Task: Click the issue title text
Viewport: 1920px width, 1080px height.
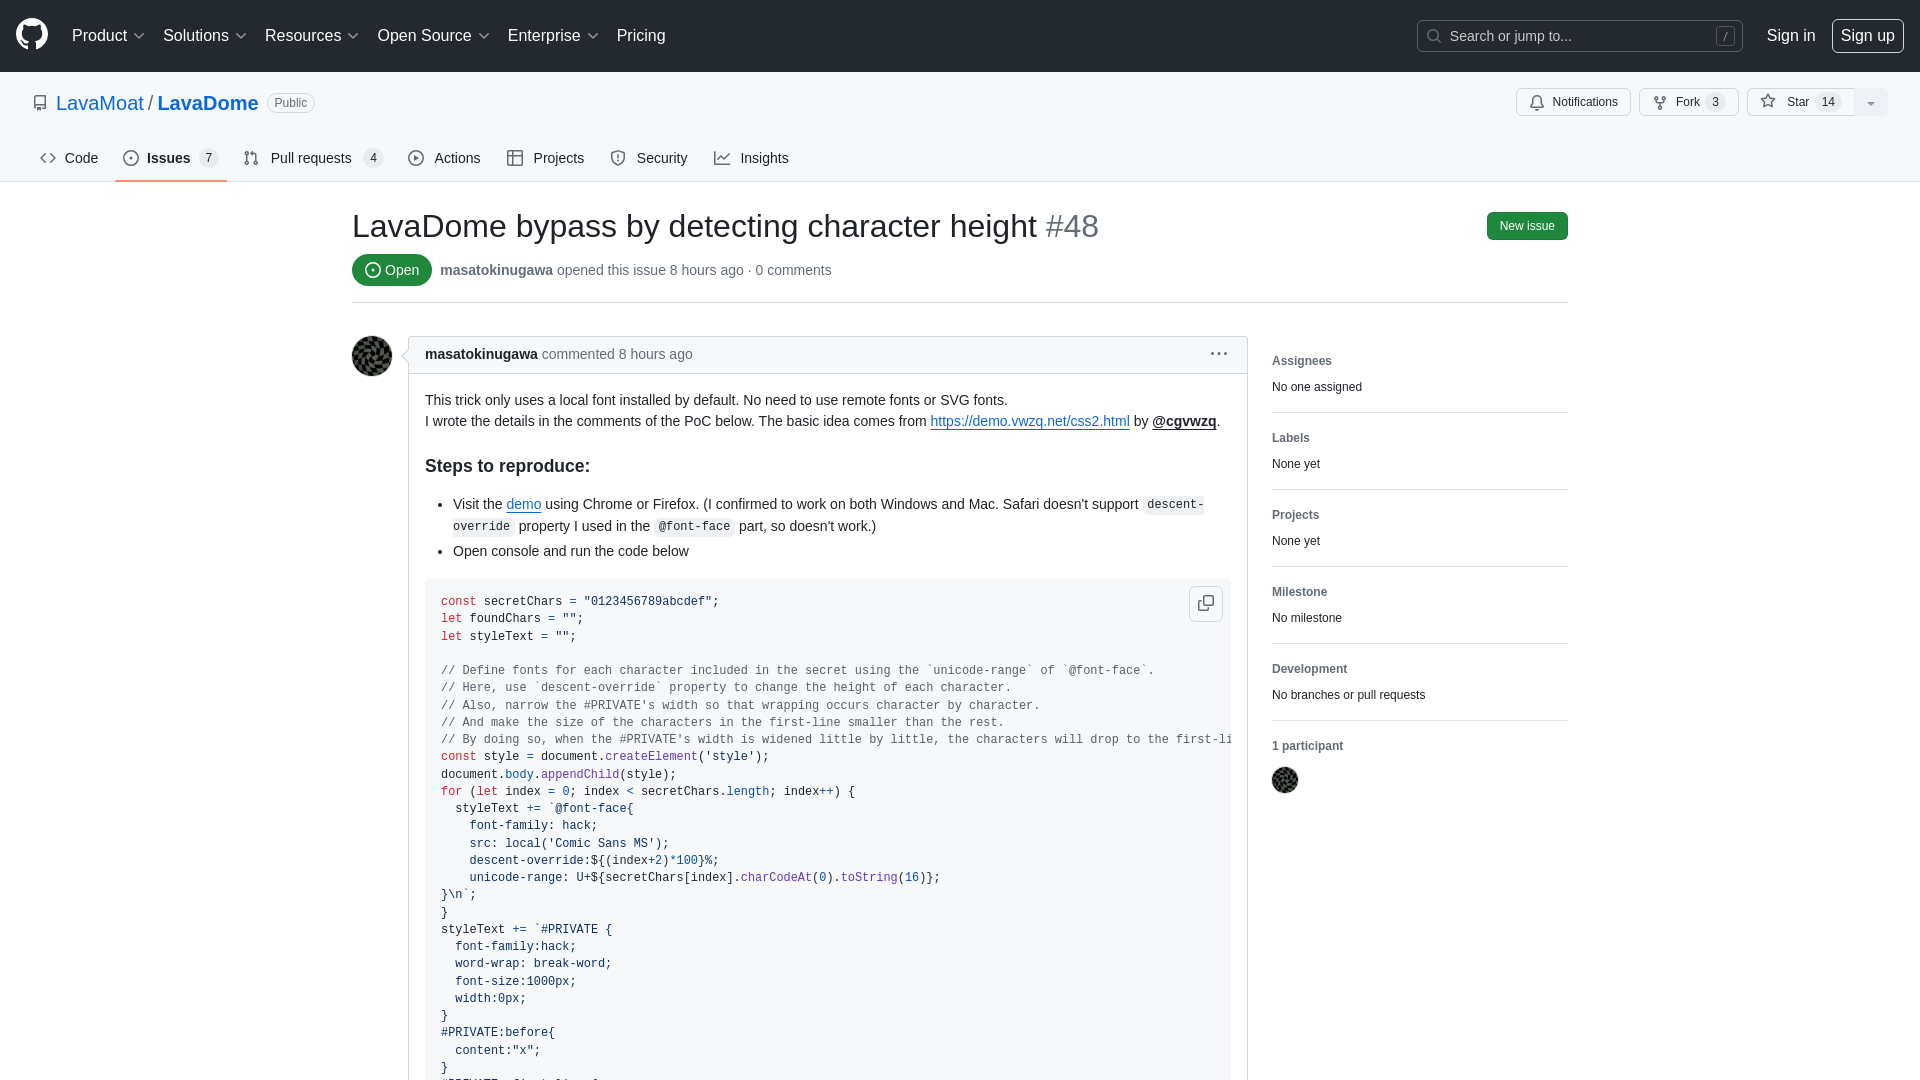Action: pyautogui.click(x=694, y=226)
